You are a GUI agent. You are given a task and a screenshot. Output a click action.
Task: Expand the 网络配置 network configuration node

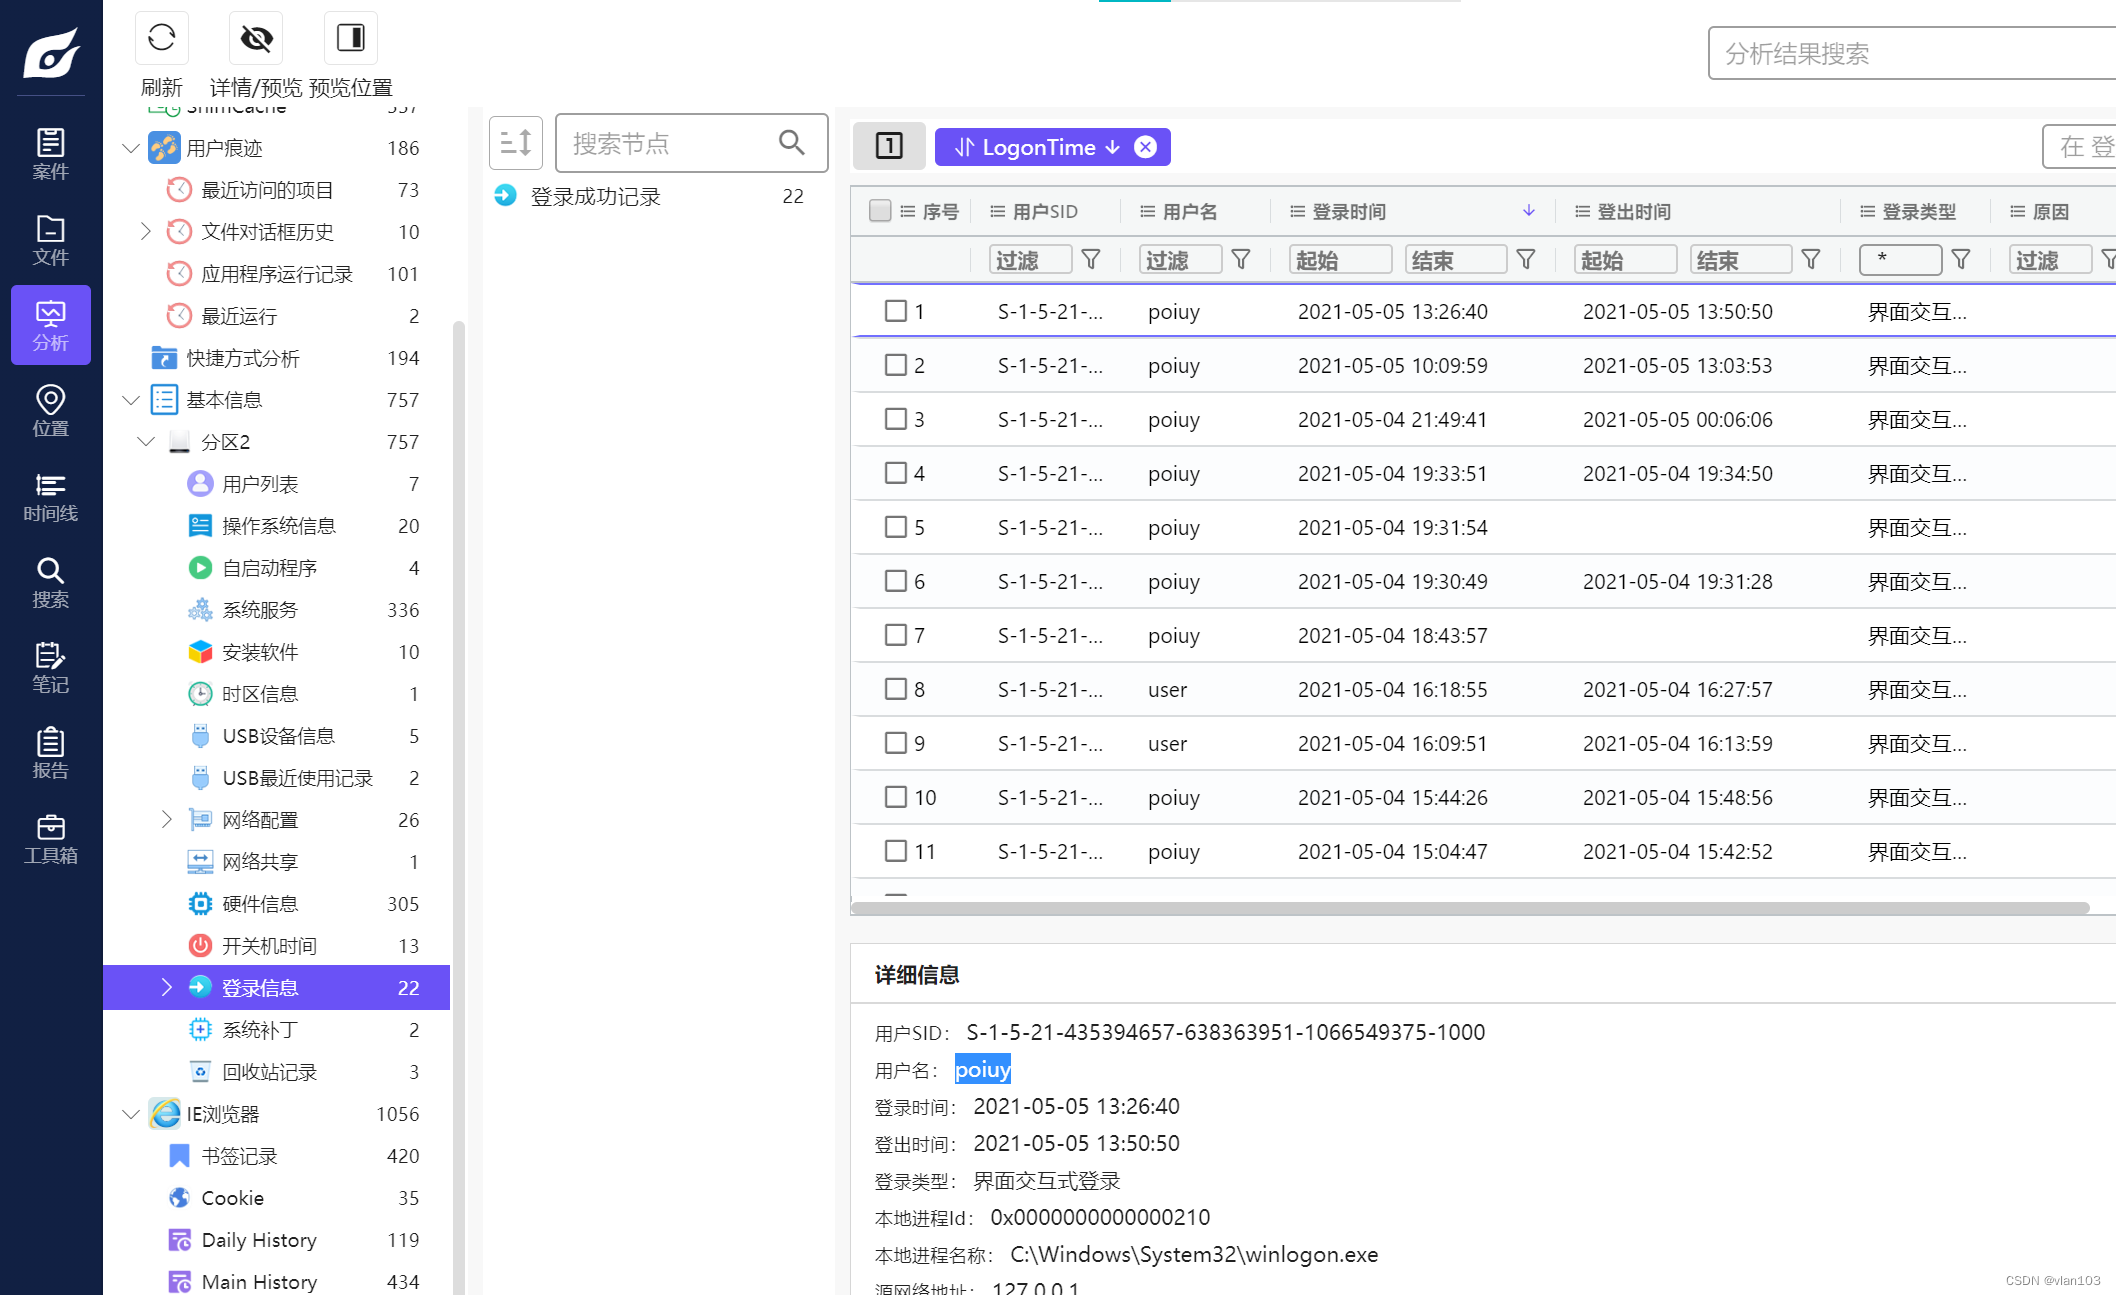(165, 819)
